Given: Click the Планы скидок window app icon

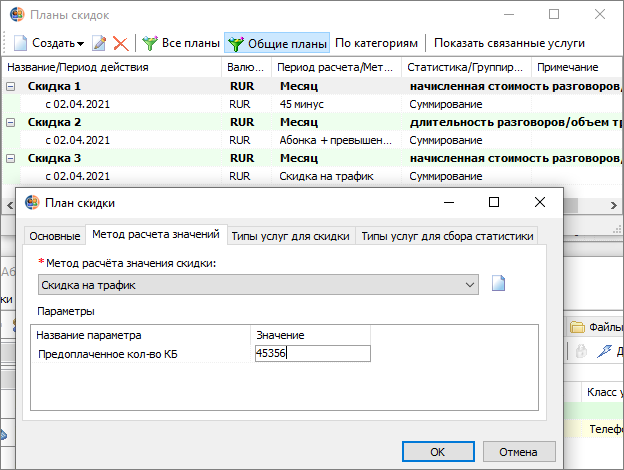Looking at the screenshot, I should (17, 14).
